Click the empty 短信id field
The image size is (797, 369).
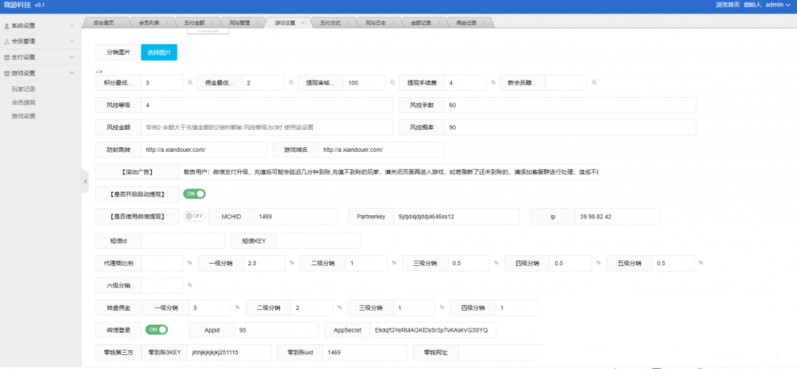183,240
